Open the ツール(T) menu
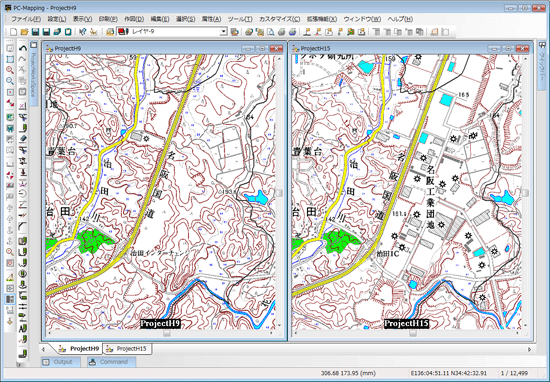Screen dimensions: 550x382 (240, 19)
